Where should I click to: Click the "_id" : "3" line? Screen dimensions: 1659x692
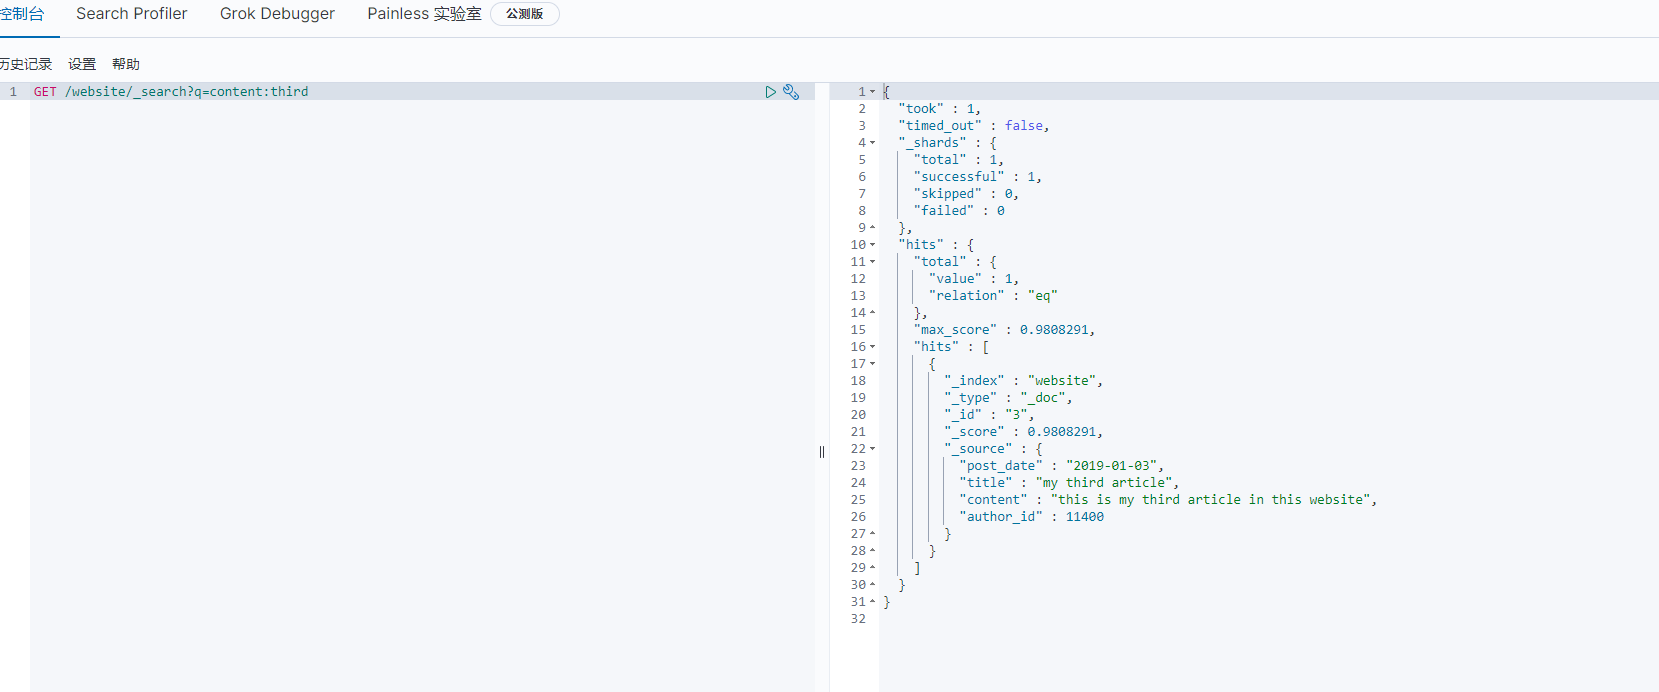point(989,415)
